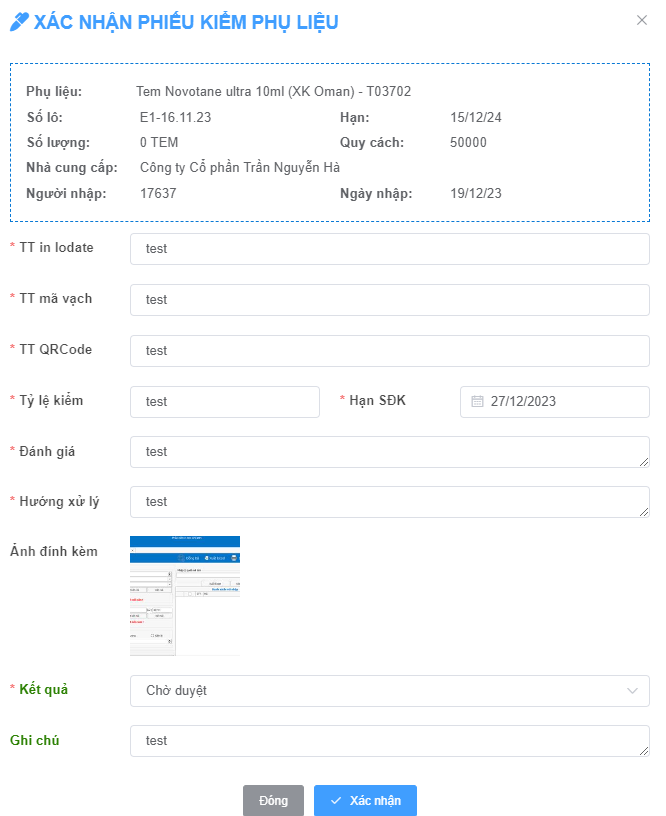Click into the TT mã vạch field

[x=389, y=299]
